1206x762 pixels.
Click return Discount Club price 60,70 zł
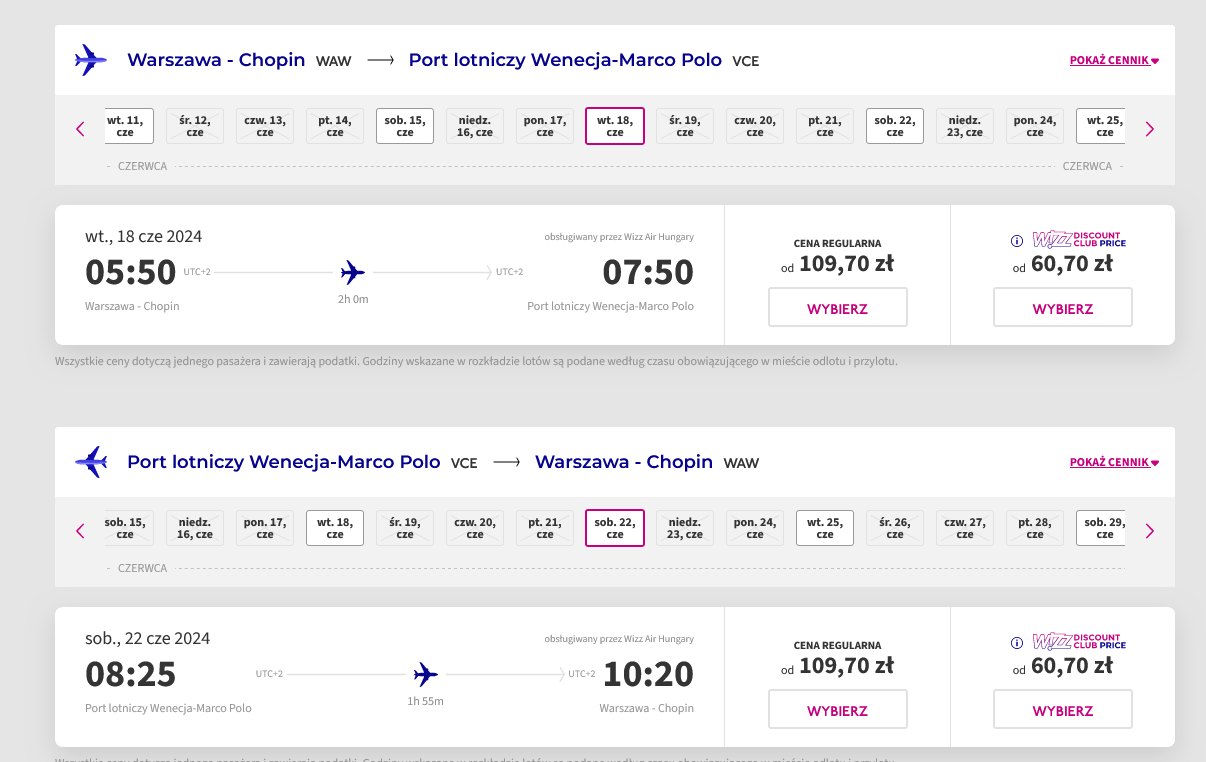tap(1072, 666)
